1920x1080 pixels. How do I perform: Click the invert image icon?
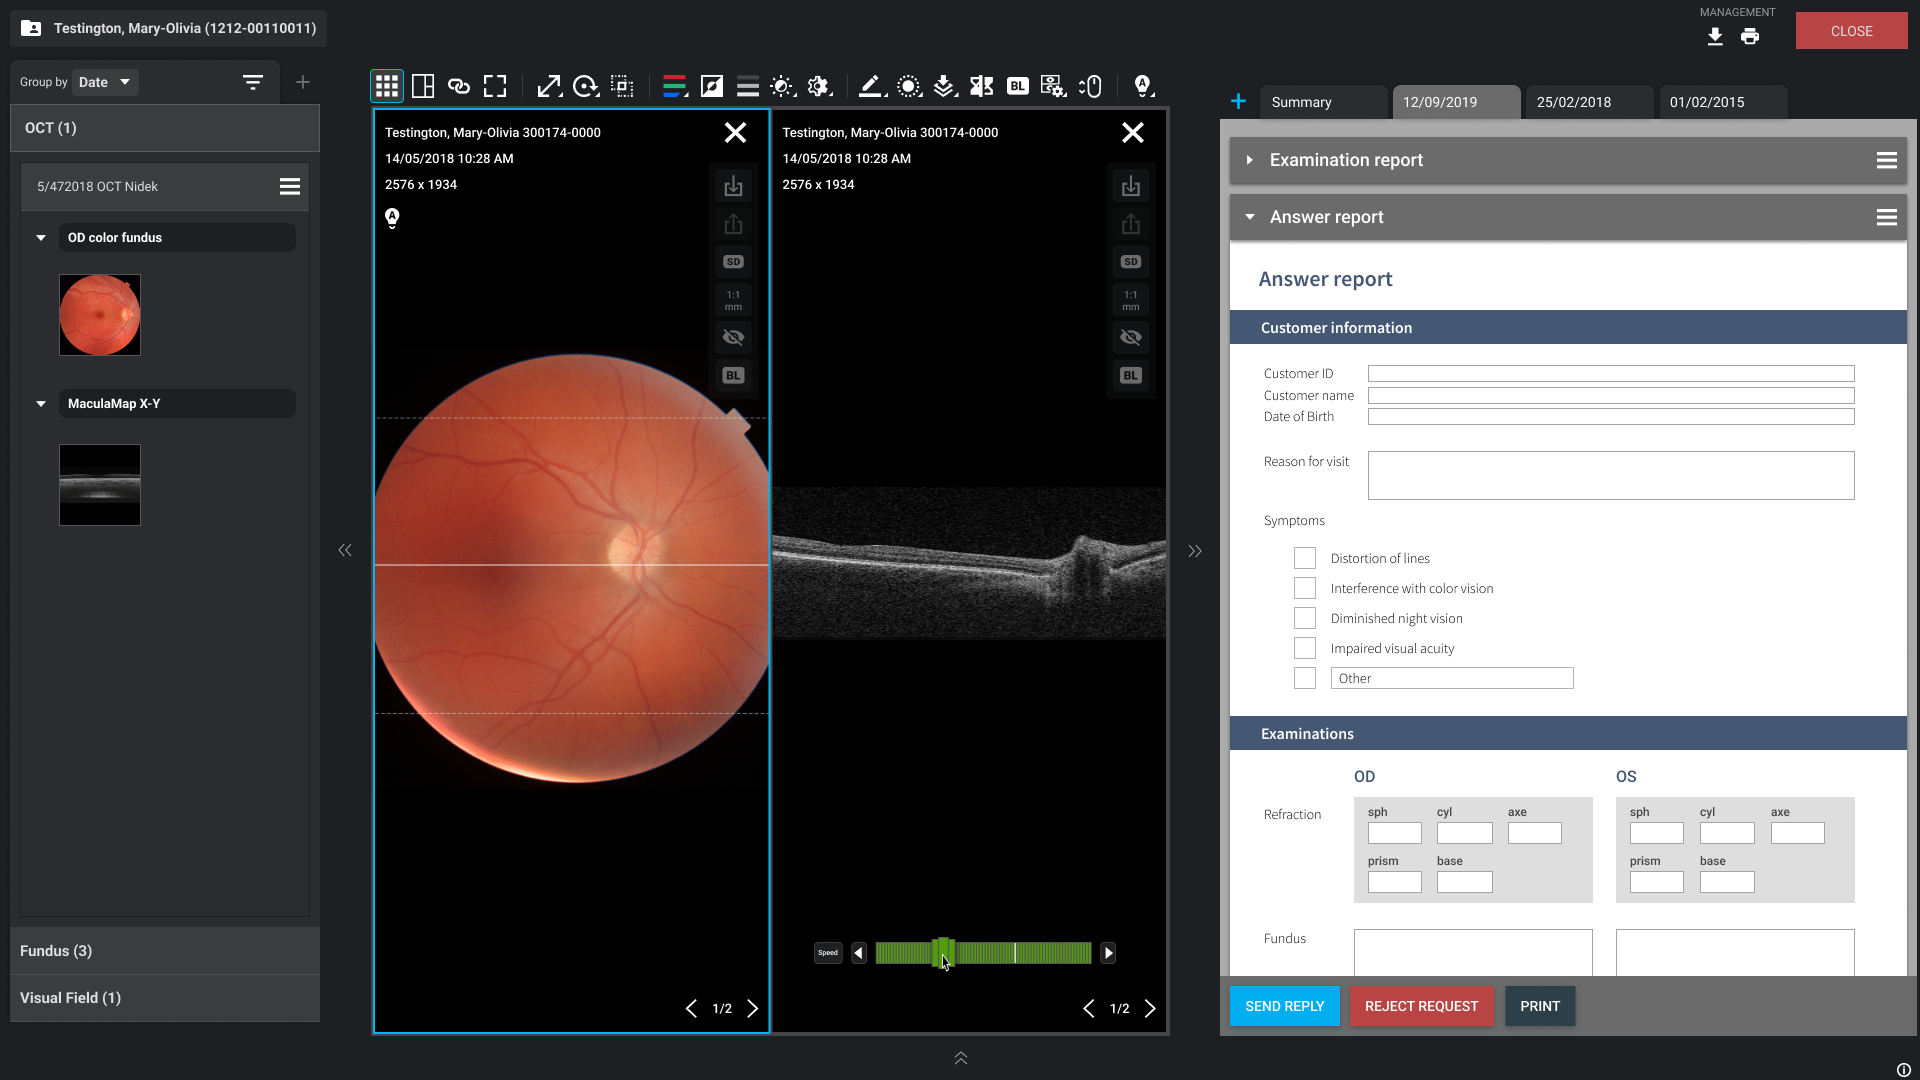pos(712,86)
